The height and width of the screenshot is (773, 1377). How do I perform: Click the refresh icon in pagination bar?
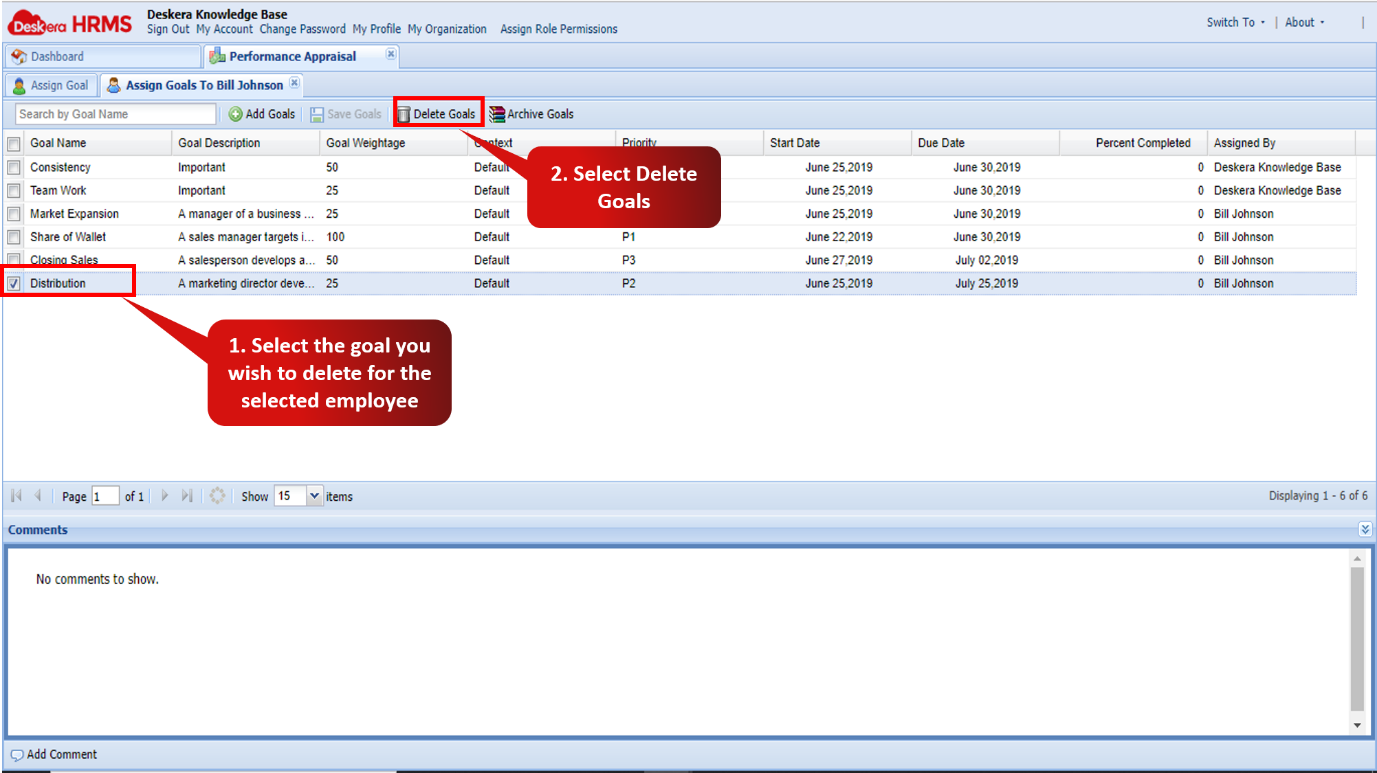tap(217, 496)
